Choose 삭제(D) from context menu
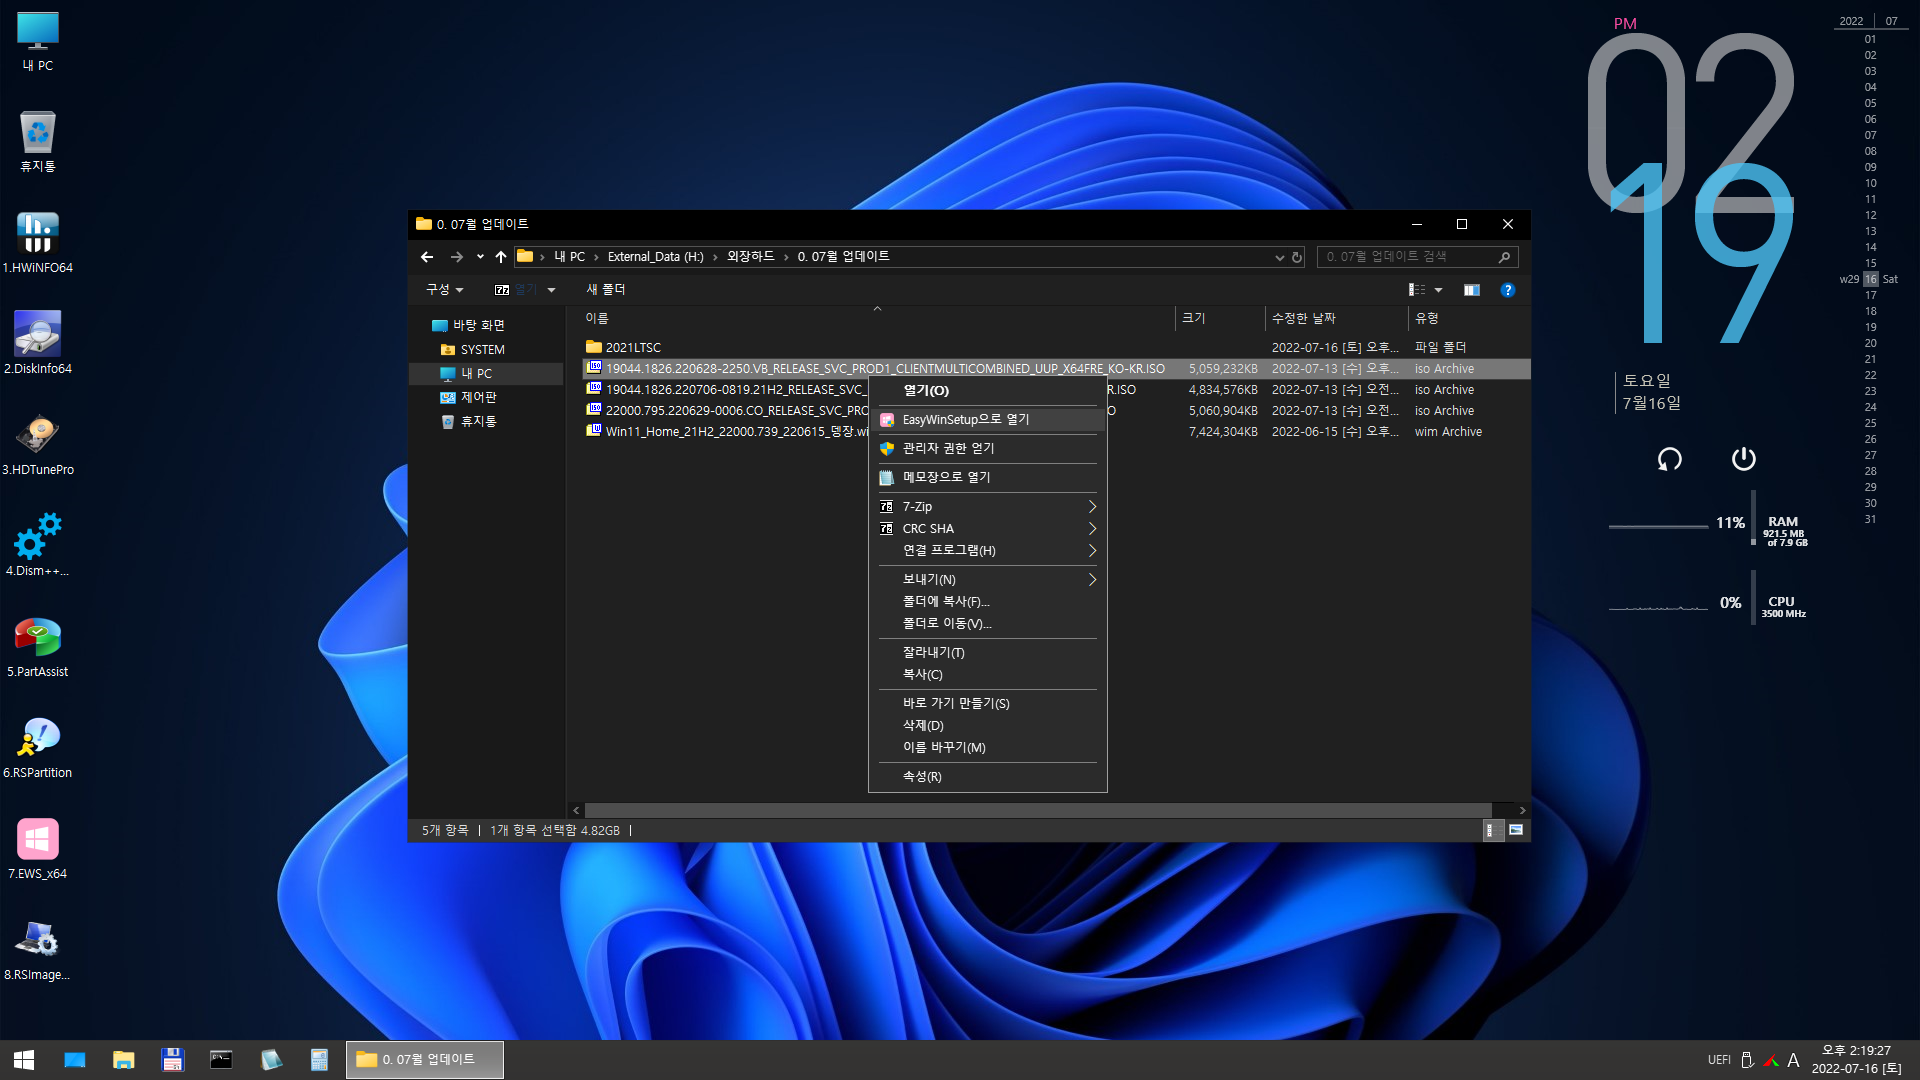 tap(988, 726)
